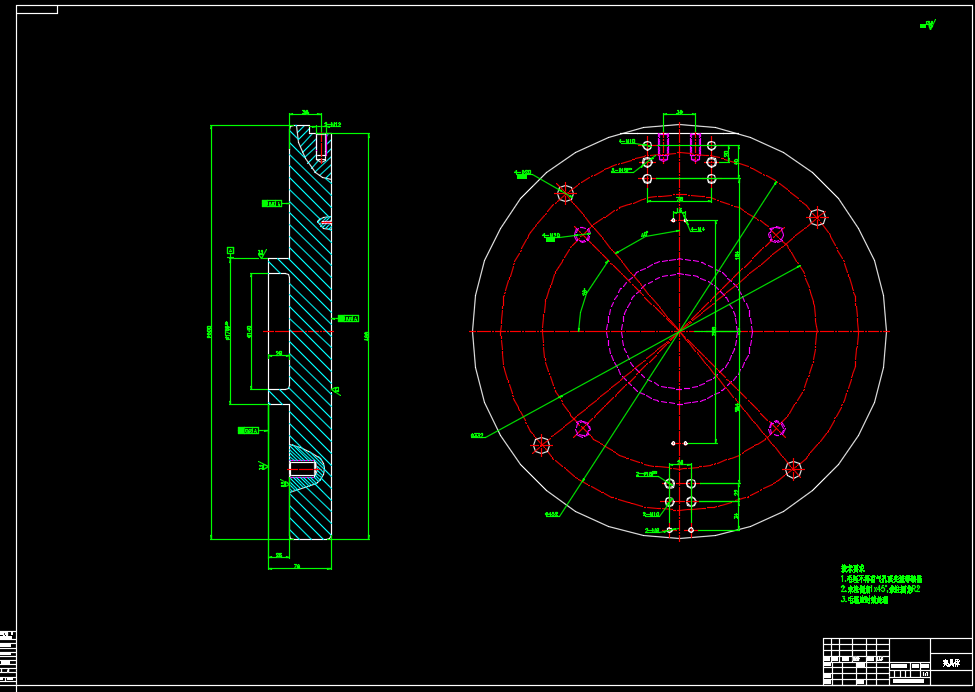
Task: Click the drawing number box at top-left corner
Action: 37,10
